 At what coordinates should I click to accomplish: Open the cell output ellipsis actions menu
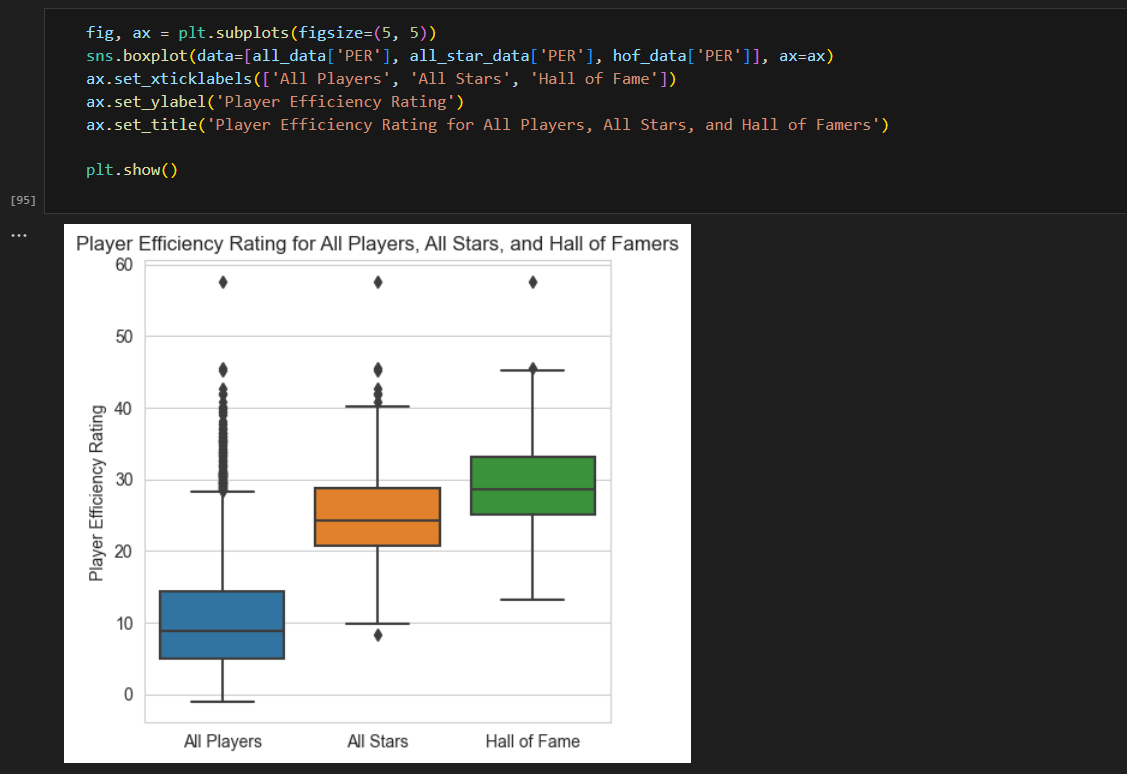click(x=19, y=235)
